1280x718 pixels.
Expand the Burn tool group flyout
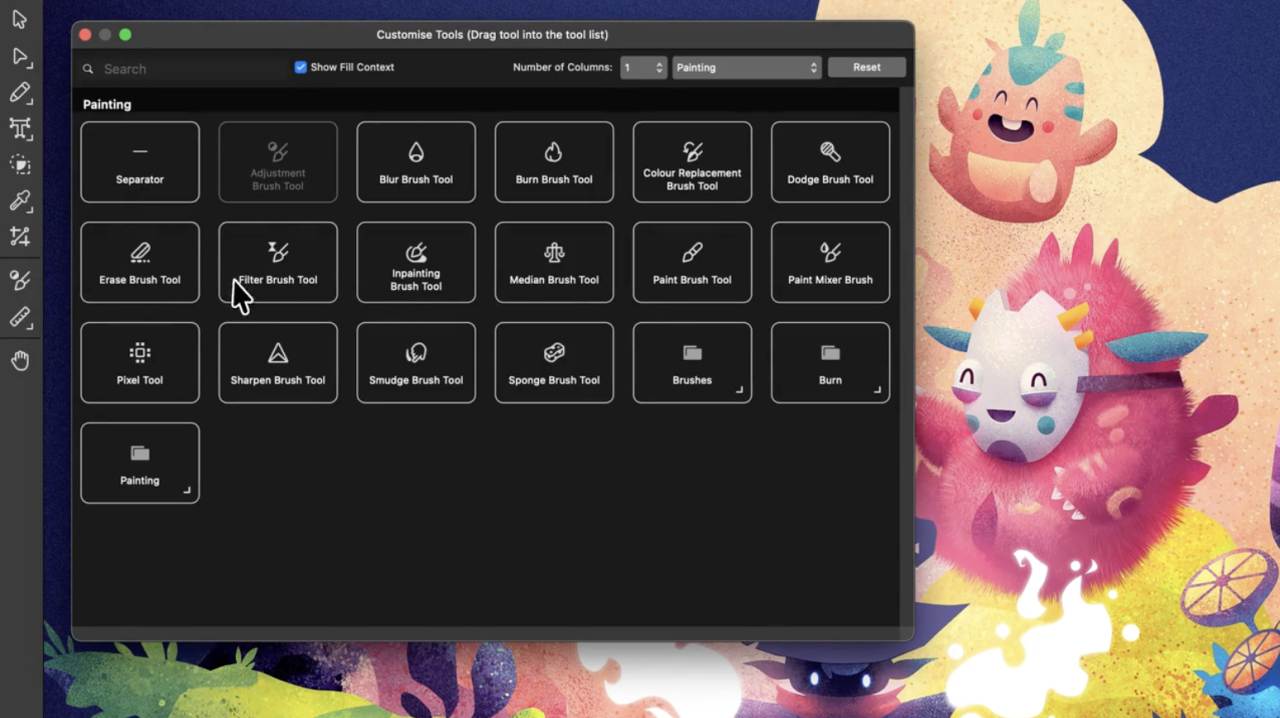click(x=877, y=390)
